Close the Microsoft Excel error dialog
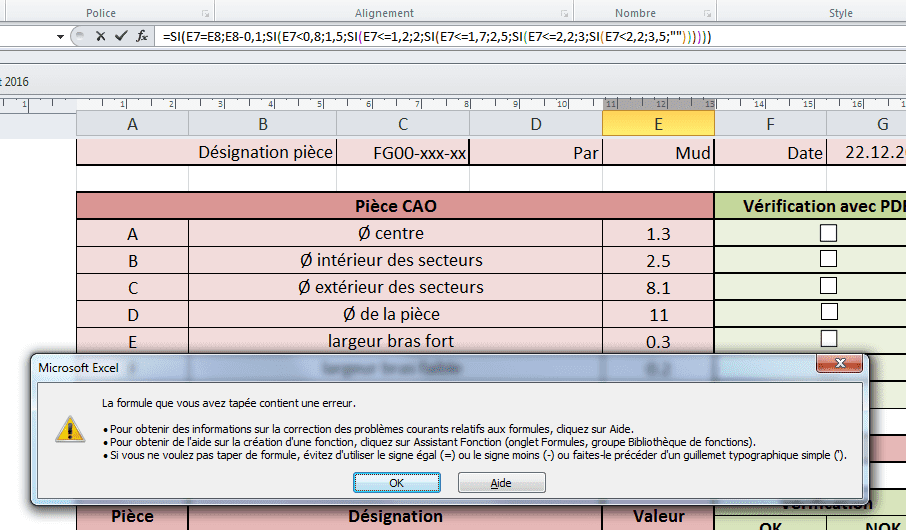Image resolution: width=906 pixels, height=530 pixels. click(x=839, y=365)
